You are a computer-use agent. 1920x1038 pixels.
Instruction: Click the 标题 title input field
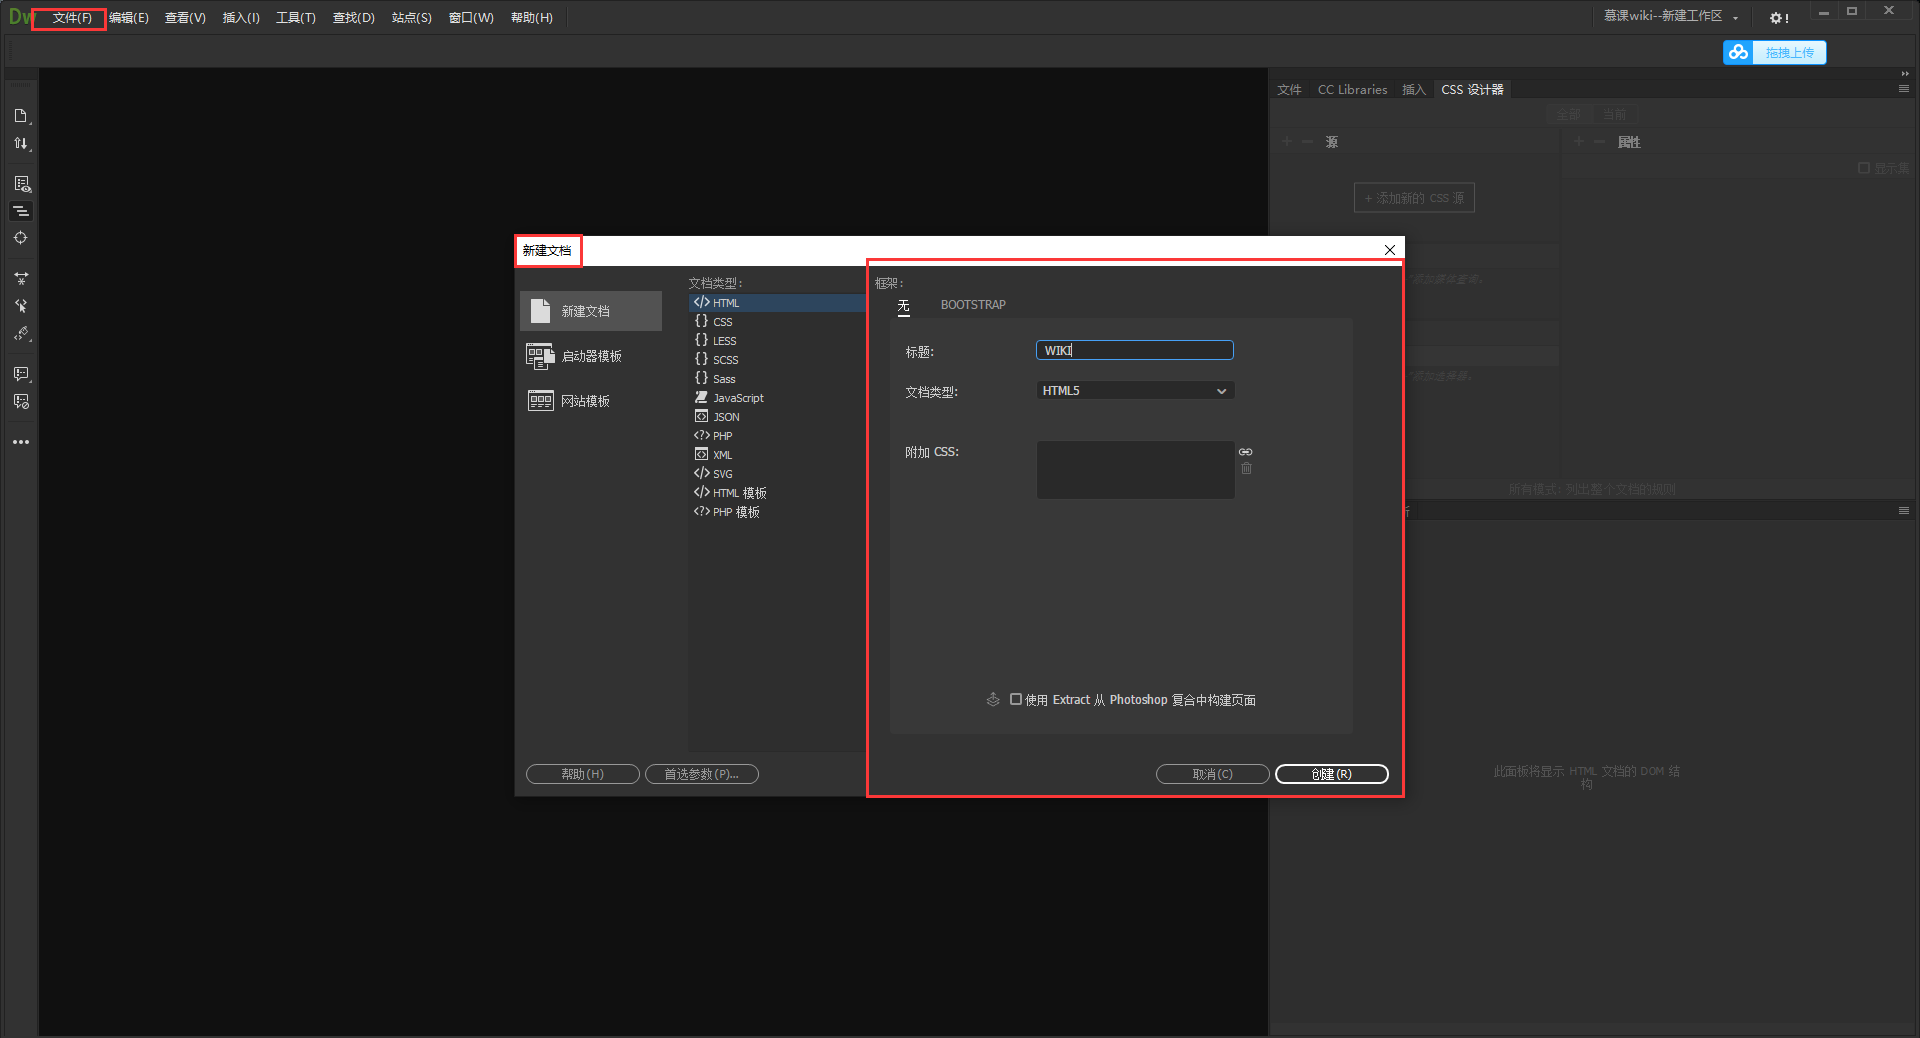[x=1135, y=350]
